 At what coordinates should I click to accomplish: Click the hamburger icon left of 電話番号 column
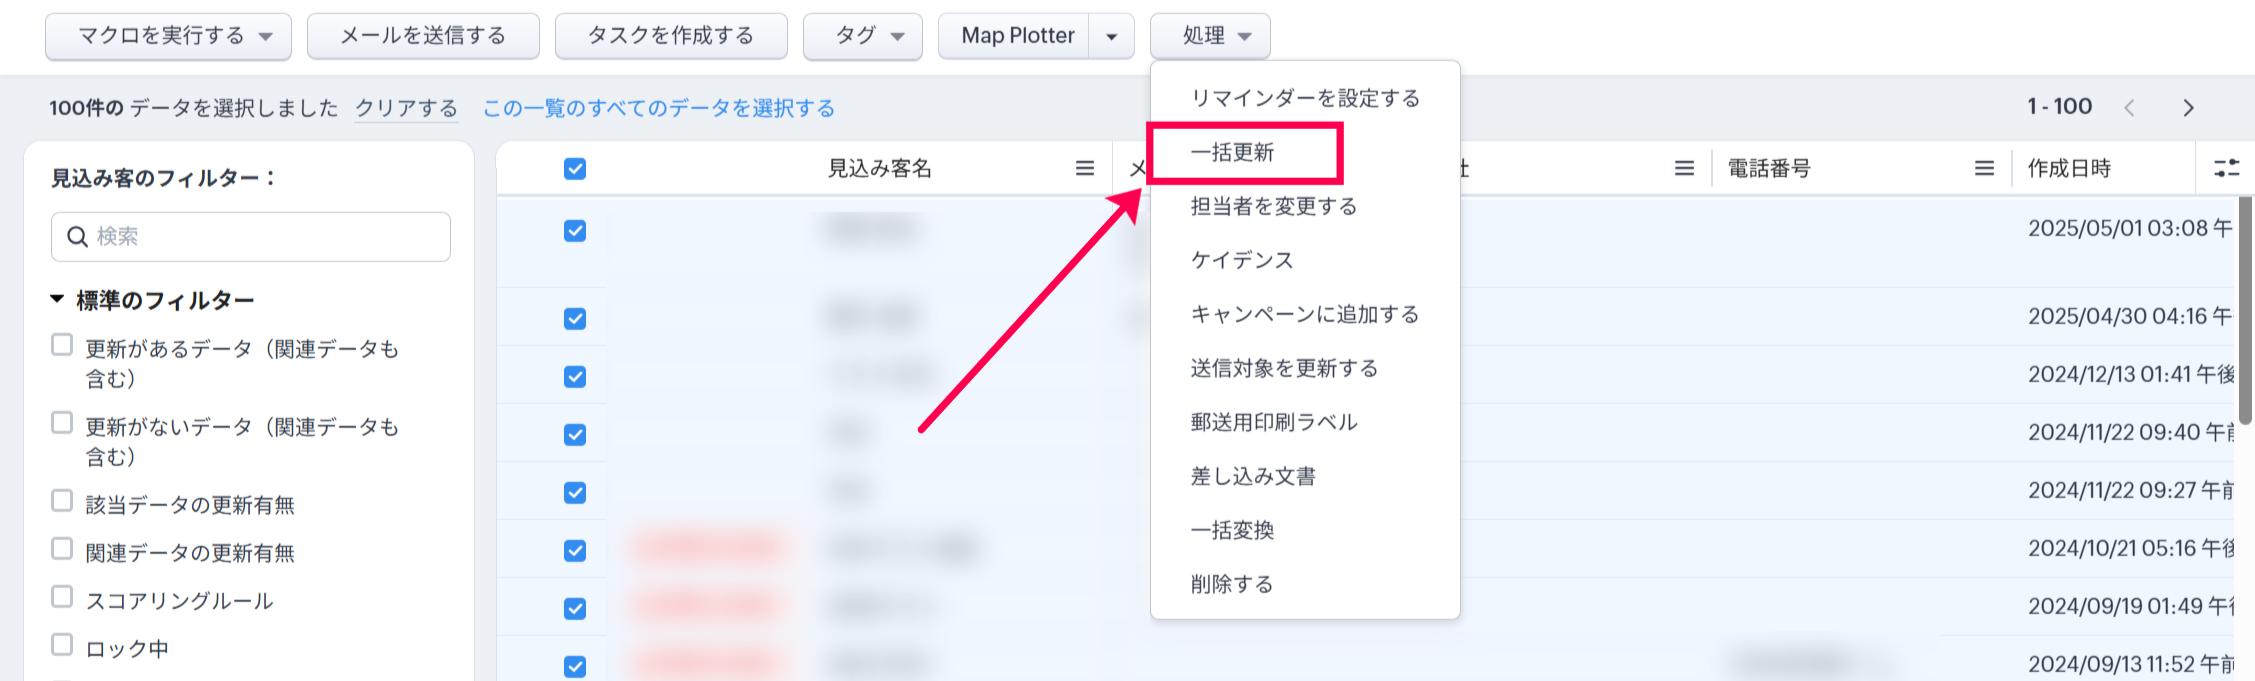pos(1684,169)
